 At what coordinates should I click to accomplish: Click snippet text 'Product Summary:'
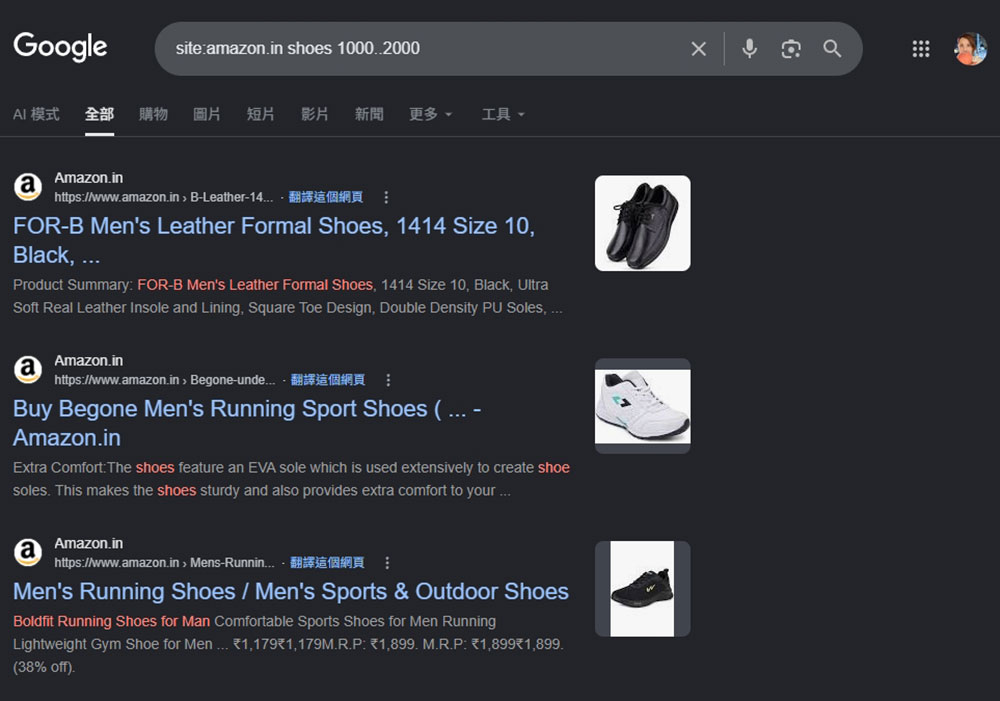pos(73,285)
